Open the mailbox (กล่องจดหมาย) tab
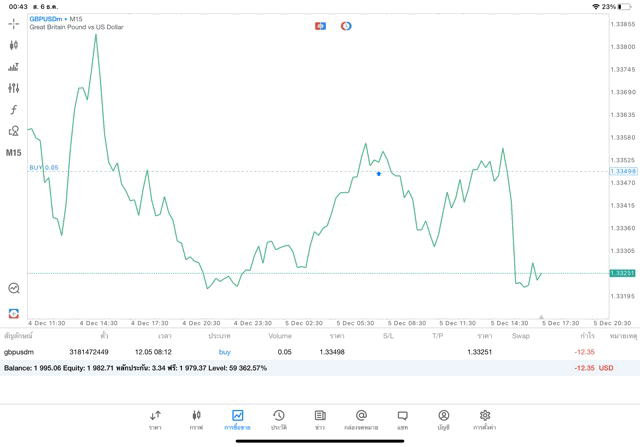 click(361, 419)
